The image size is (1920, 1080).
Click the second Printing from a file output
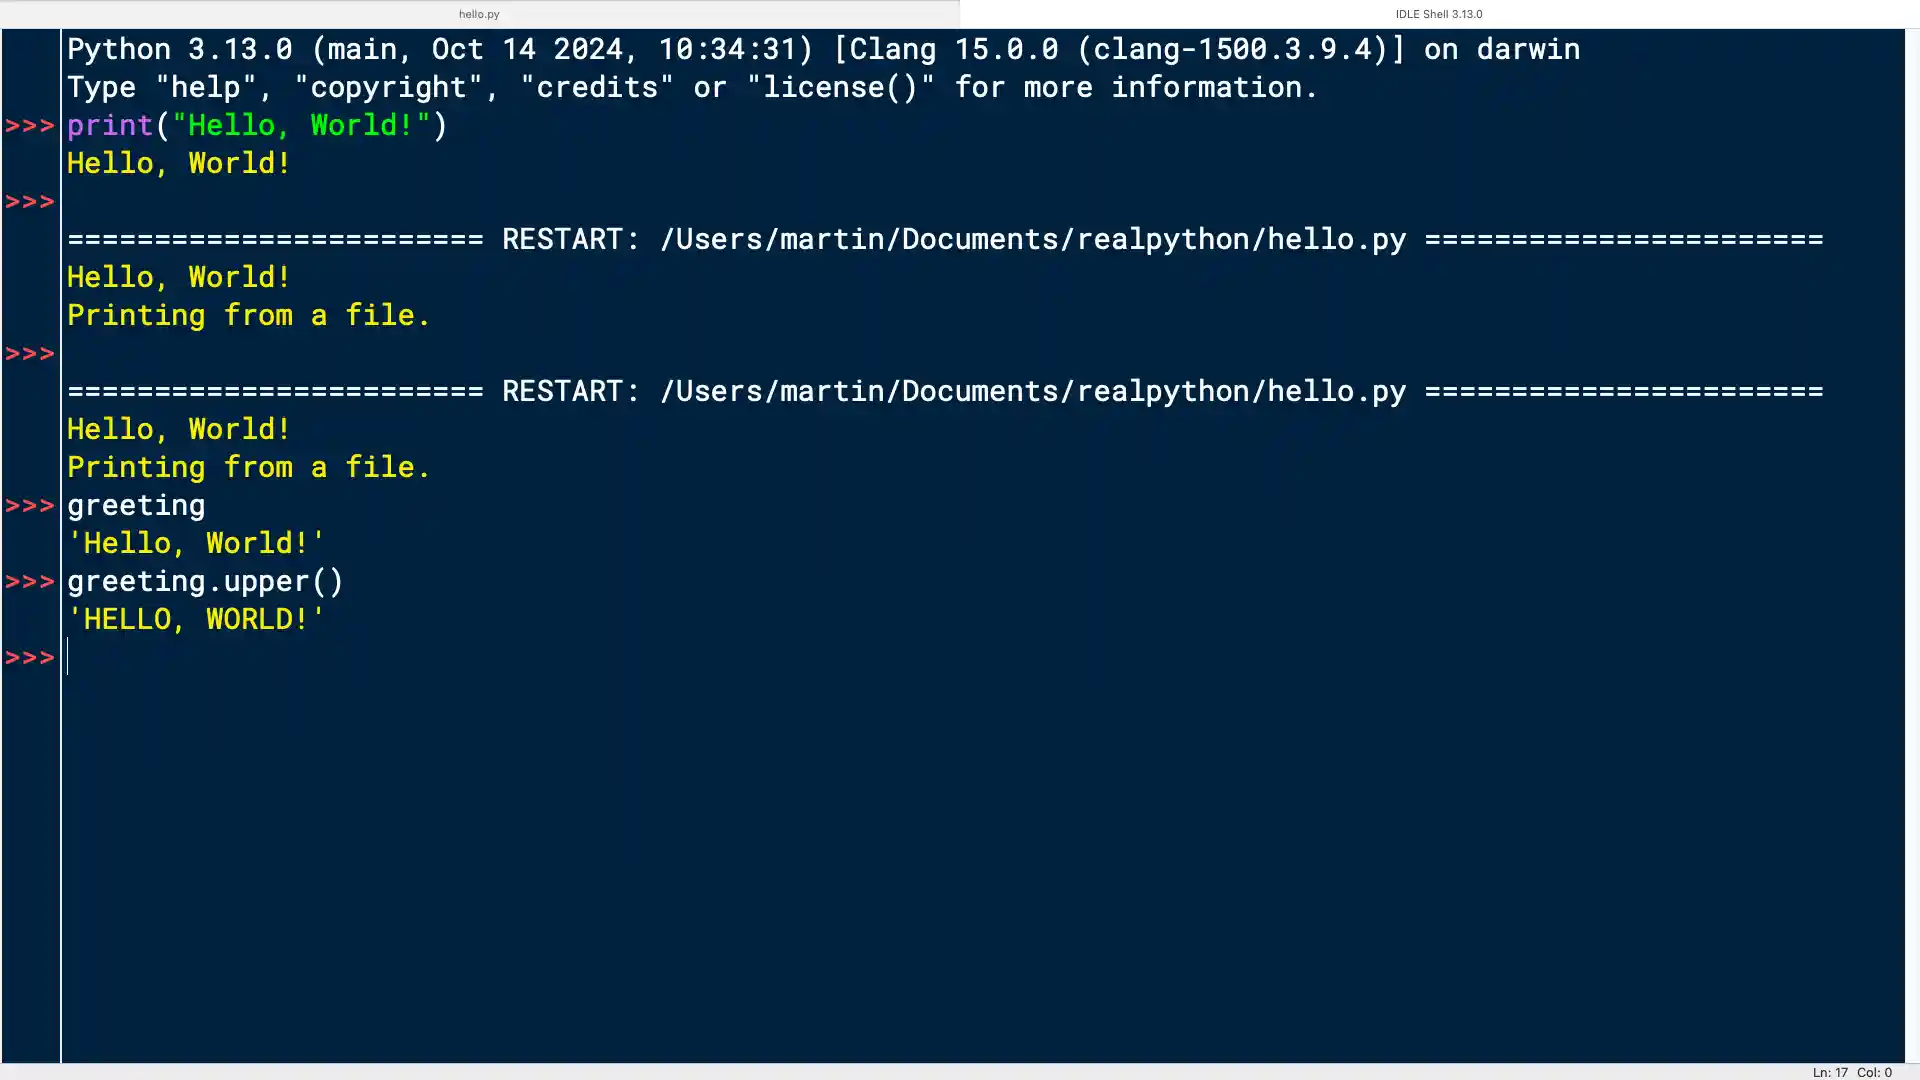click(248, 467)
